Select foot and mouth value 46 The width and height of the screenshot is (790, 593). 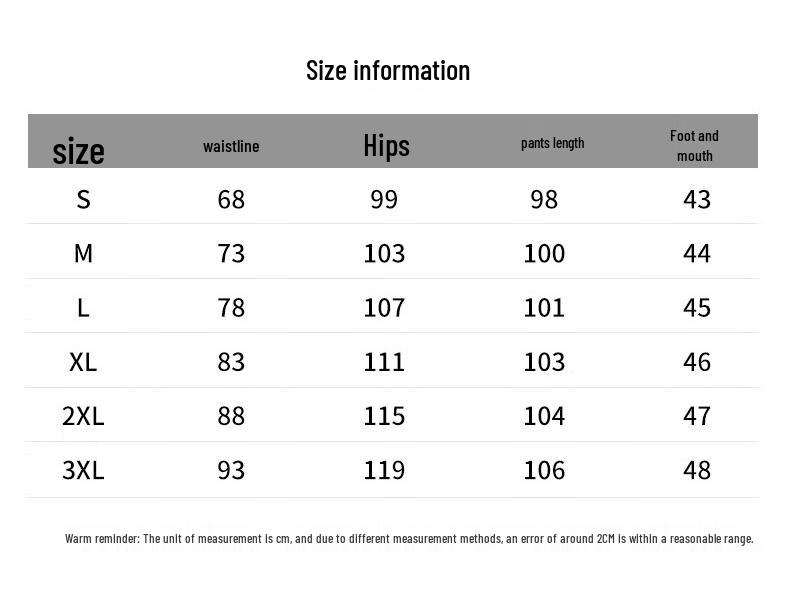point(697,361)
